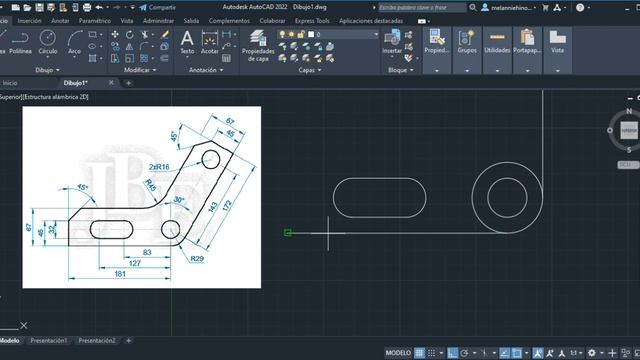The image size is (640, 360).
Task: Select the Scale tool icon
Action: 129,59
